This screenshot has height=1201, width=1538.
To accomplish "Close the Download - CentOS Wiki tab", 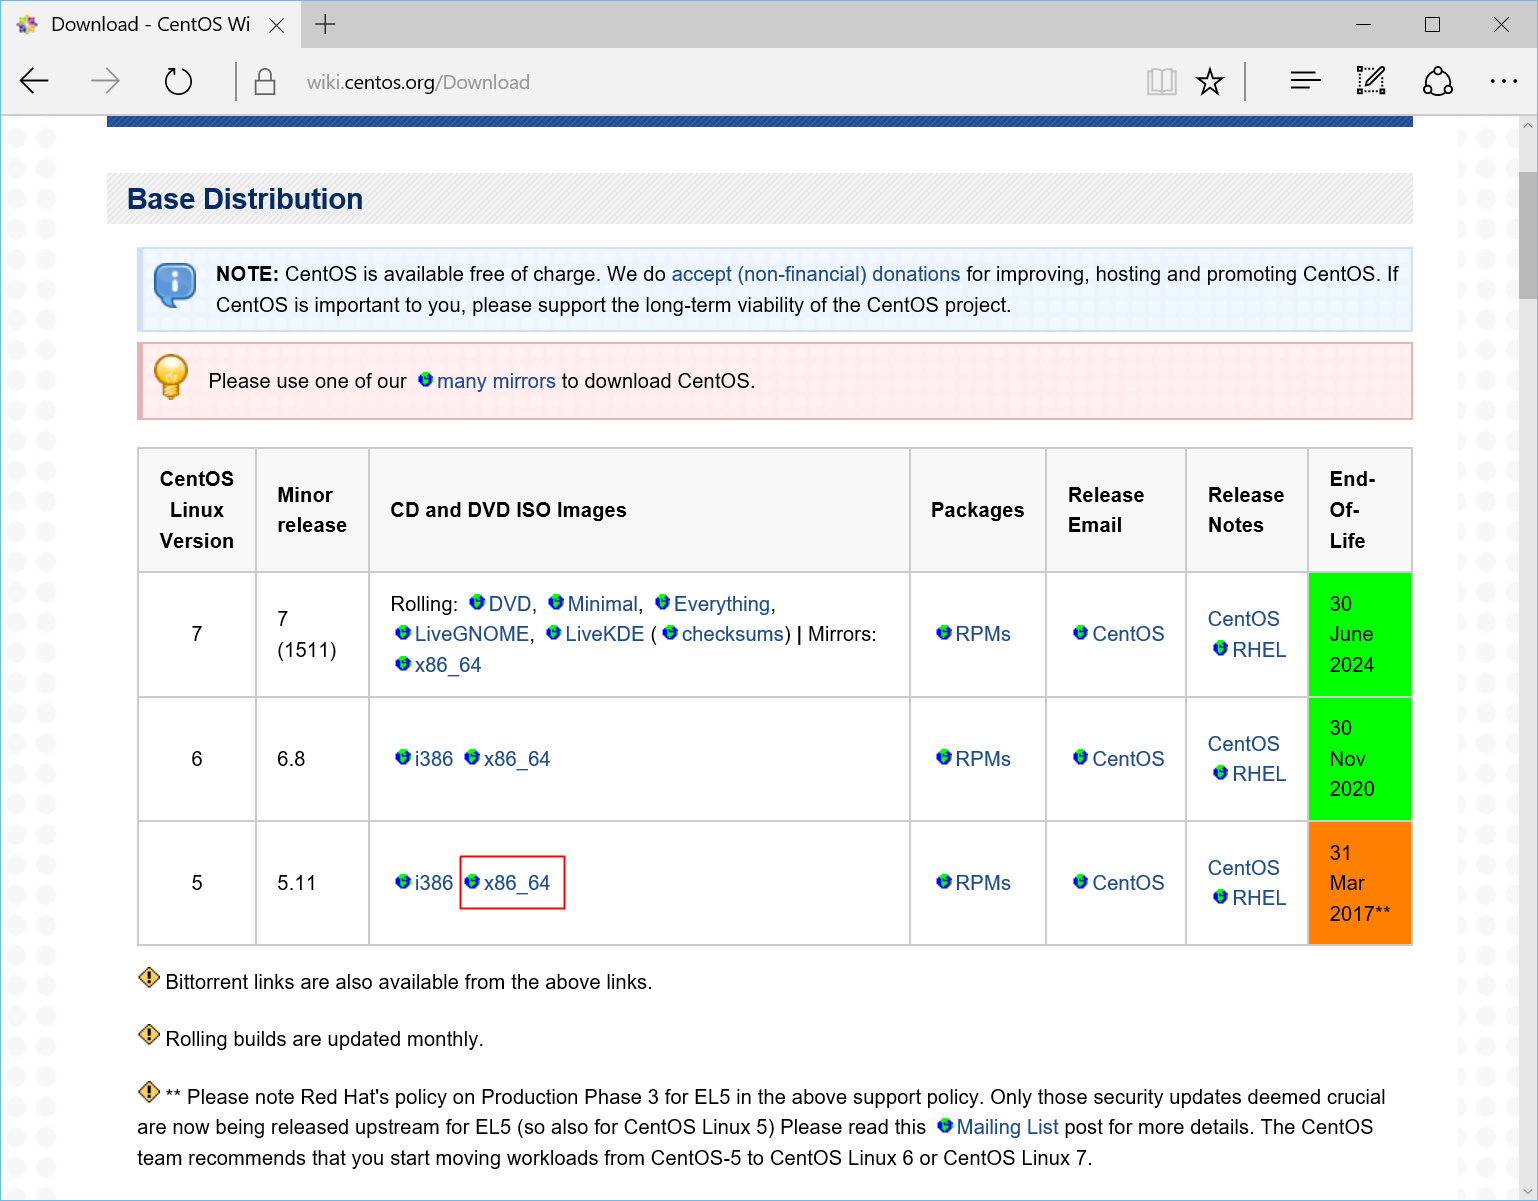I will click(x=277, y=25).
